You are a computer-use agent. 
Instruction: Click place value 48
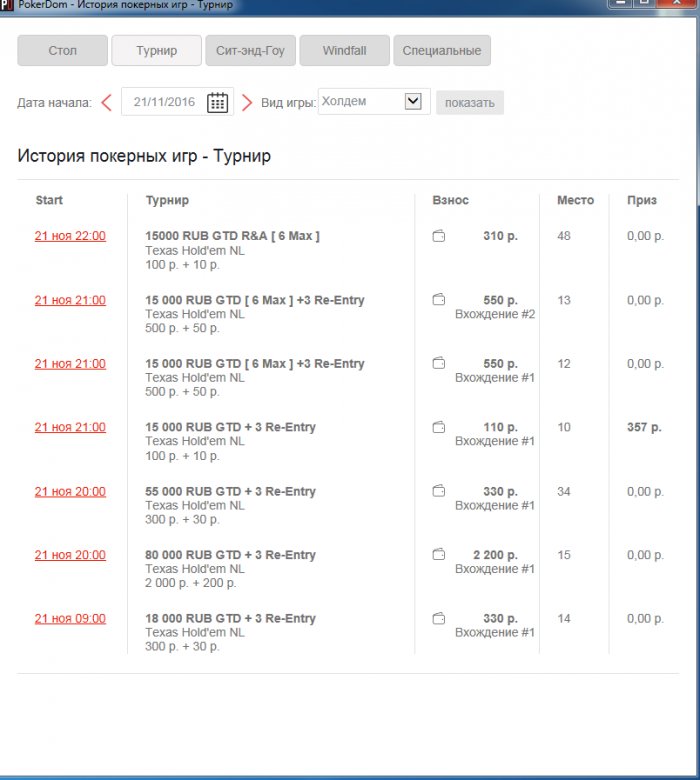tap(564, 236)
